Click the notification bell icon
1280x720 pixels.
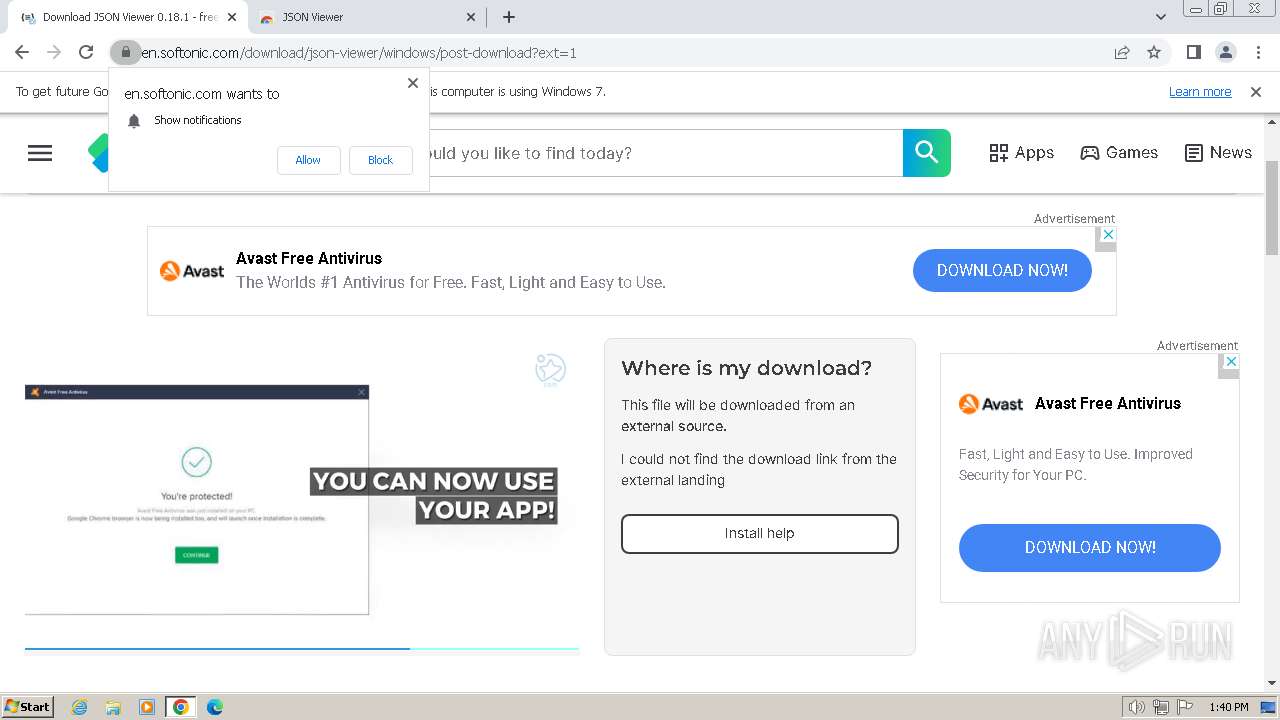134,121
